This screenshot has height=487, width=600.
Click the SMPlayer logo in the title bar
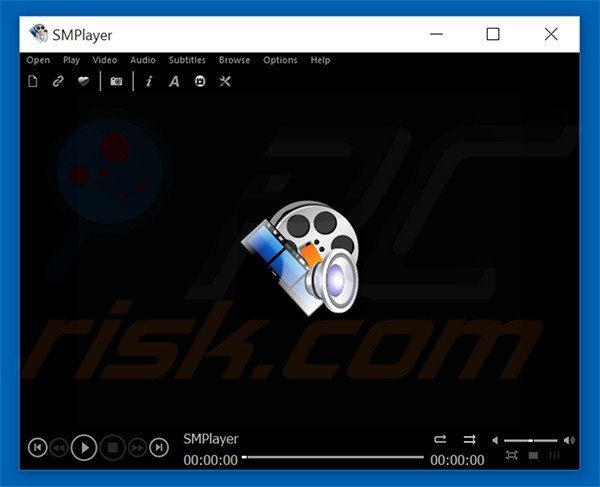pyautogui.click(x=38, y=34)
